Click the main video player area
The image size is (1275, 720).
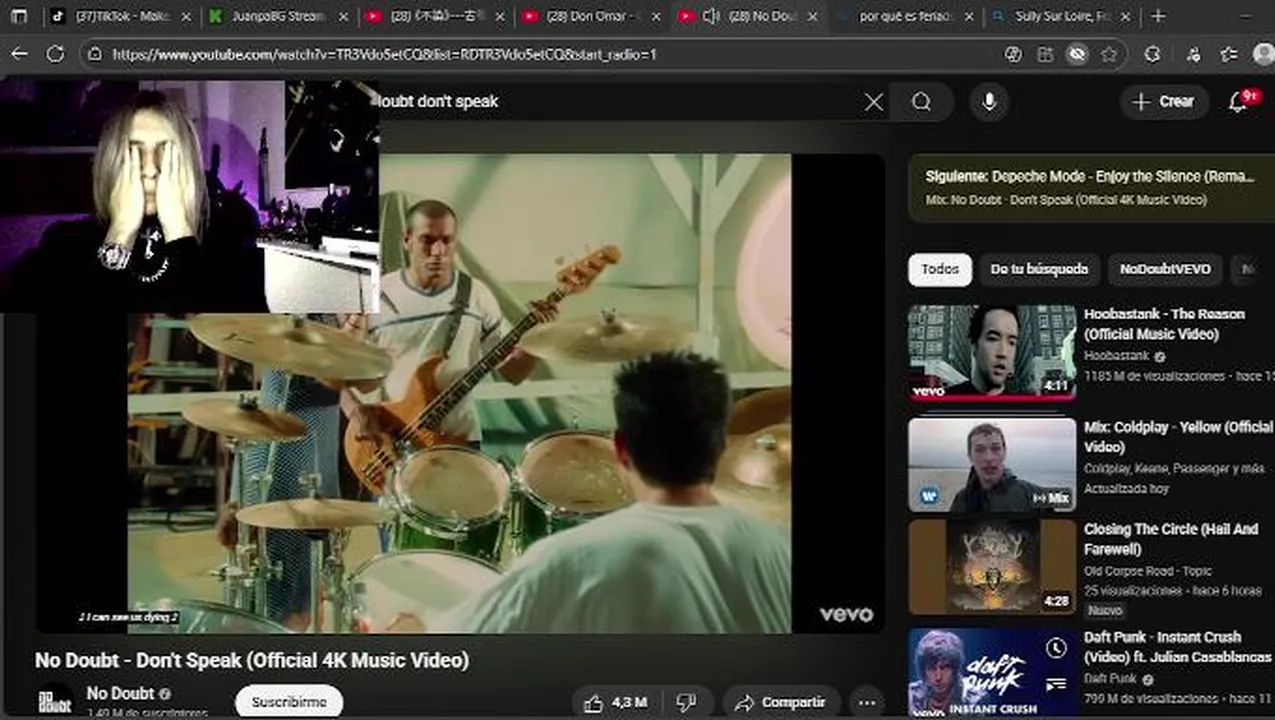(x=460, y=393)
